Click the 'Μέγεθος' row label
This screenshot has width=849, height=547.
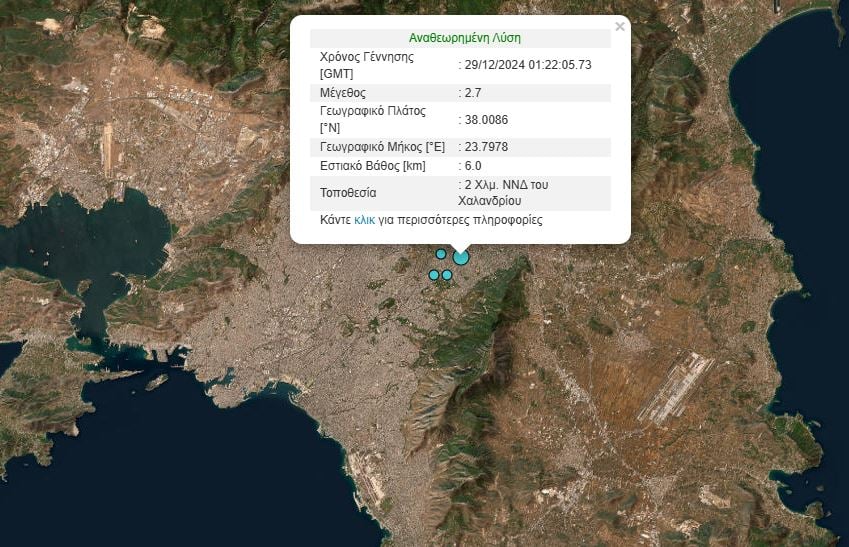click(343, 92)
